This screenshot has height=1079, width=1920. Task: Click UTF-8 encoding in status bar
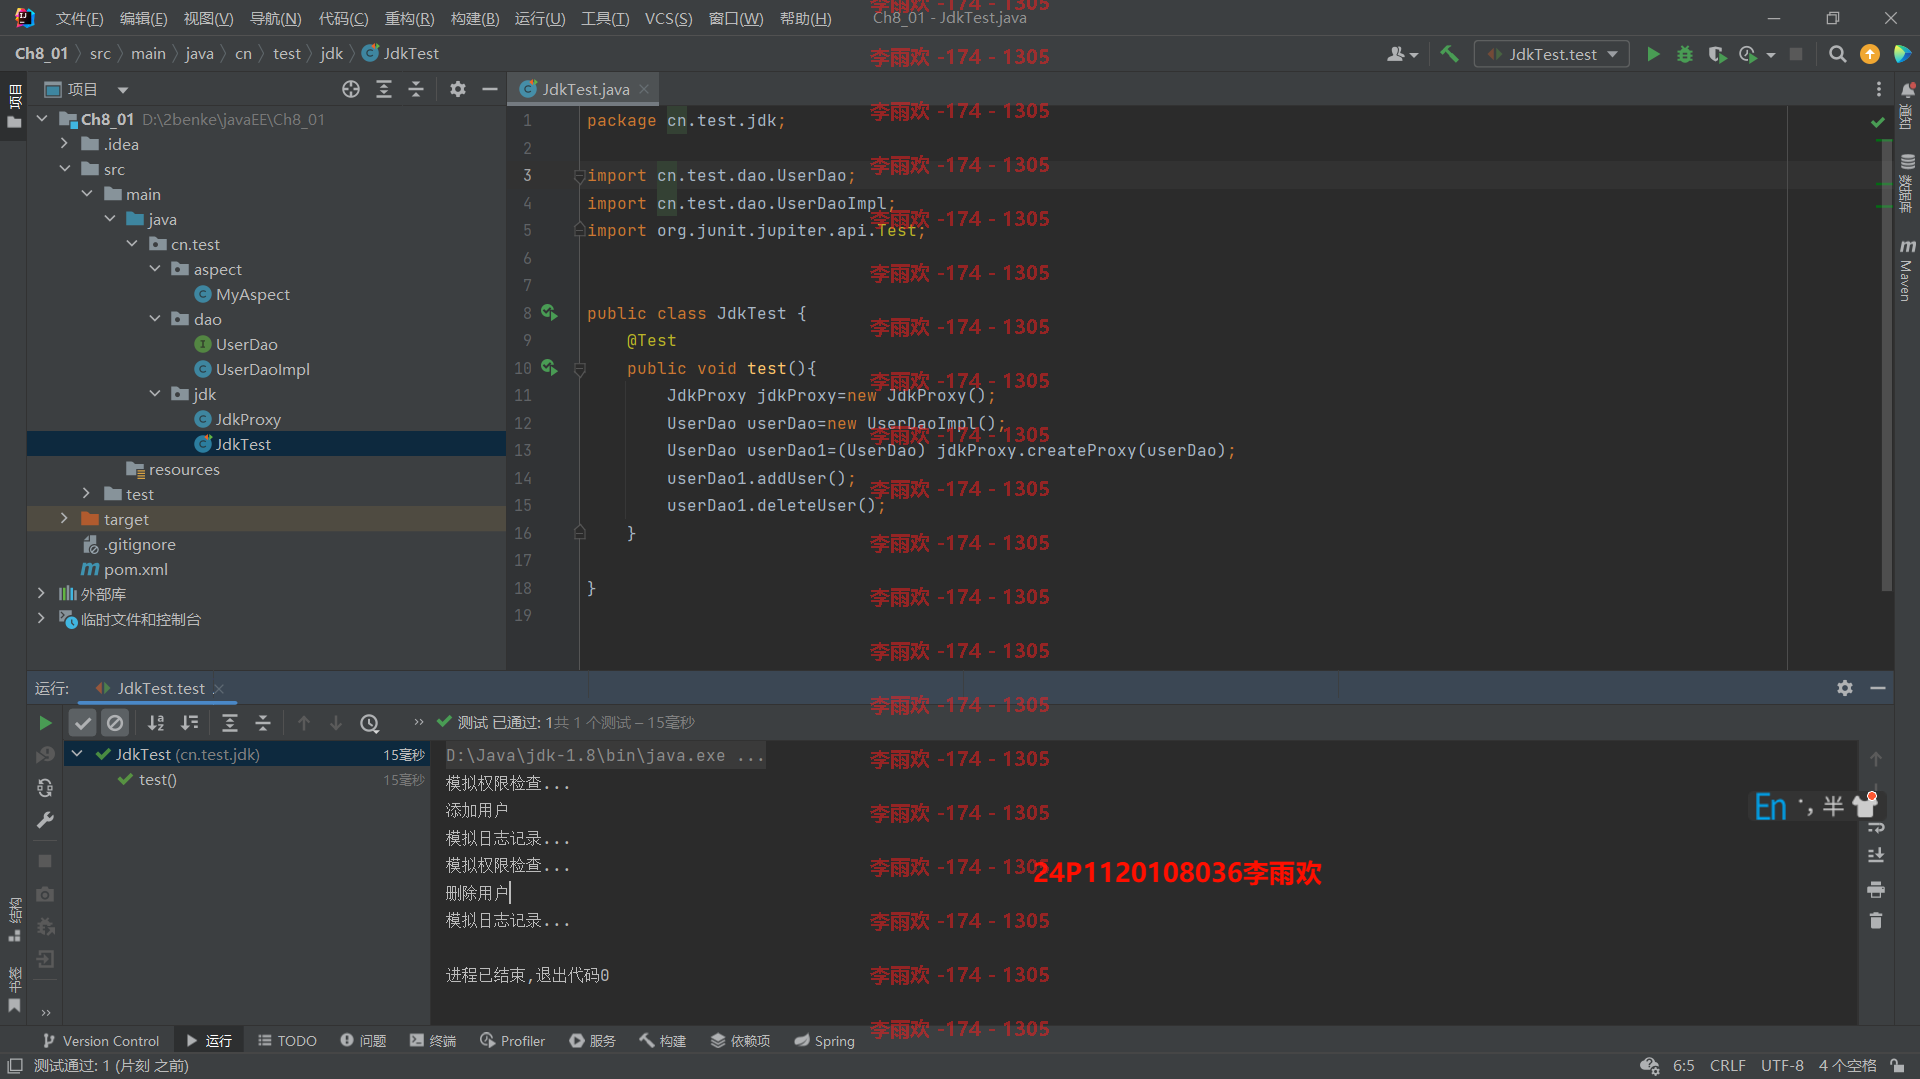(x=1782, y=1066)
